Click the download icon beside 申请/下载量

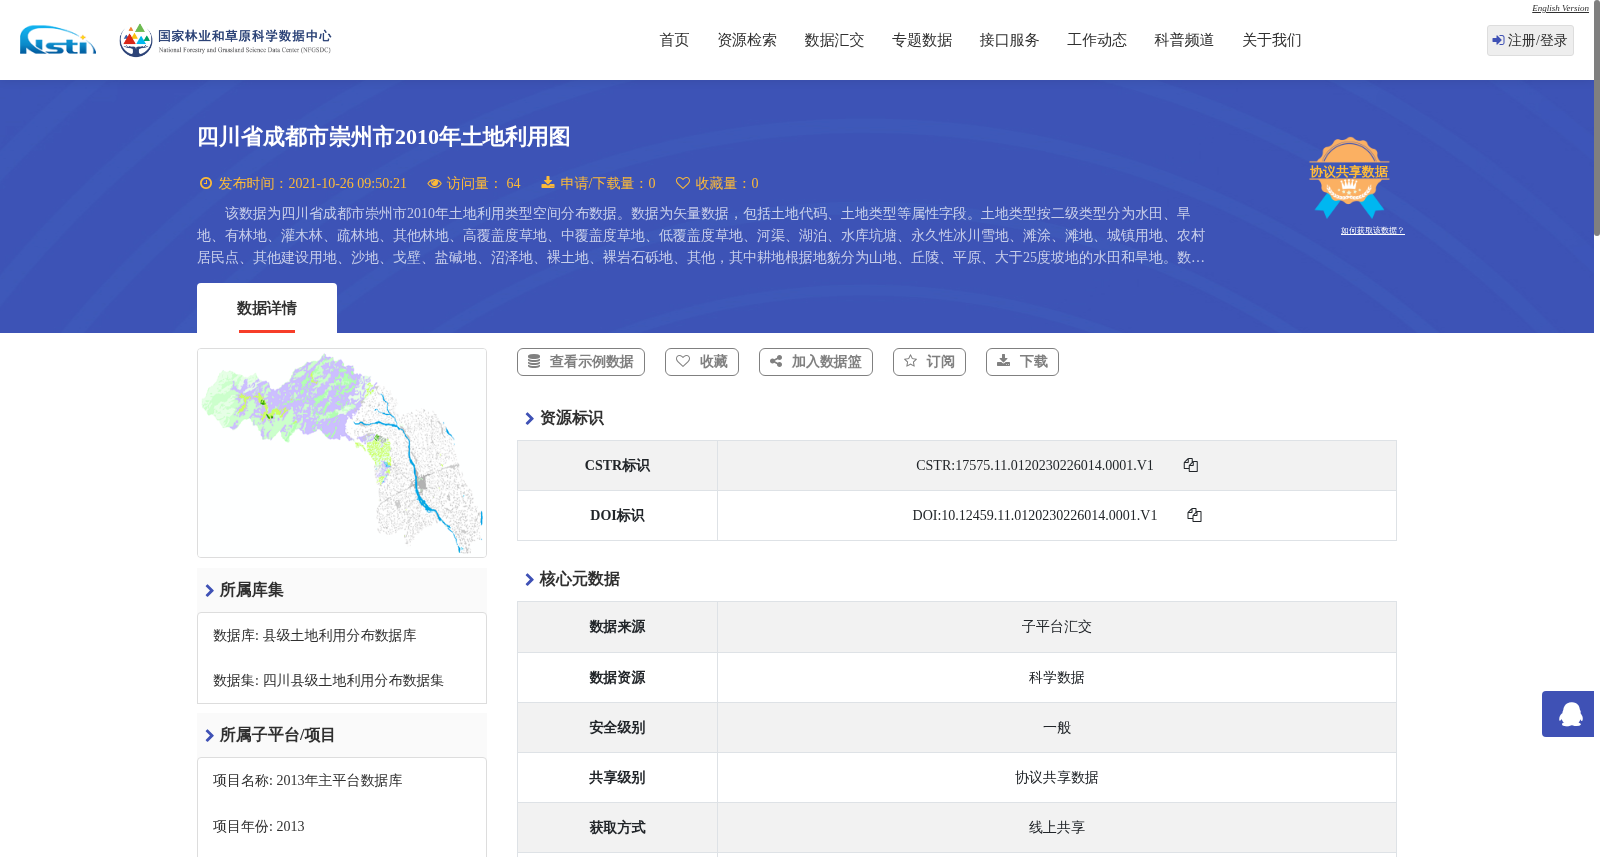pyautogui.click(x=548, y=183)
